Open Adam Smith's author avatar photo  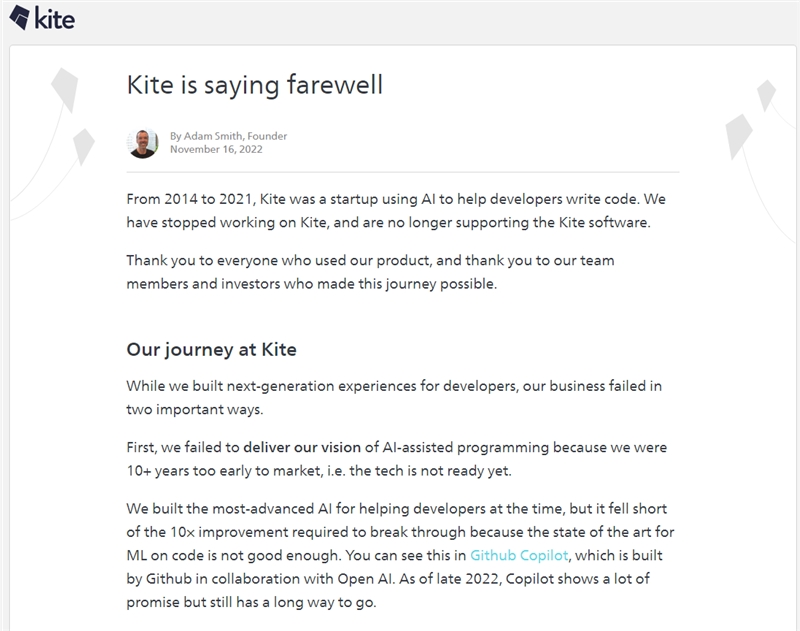coord(144,143)
